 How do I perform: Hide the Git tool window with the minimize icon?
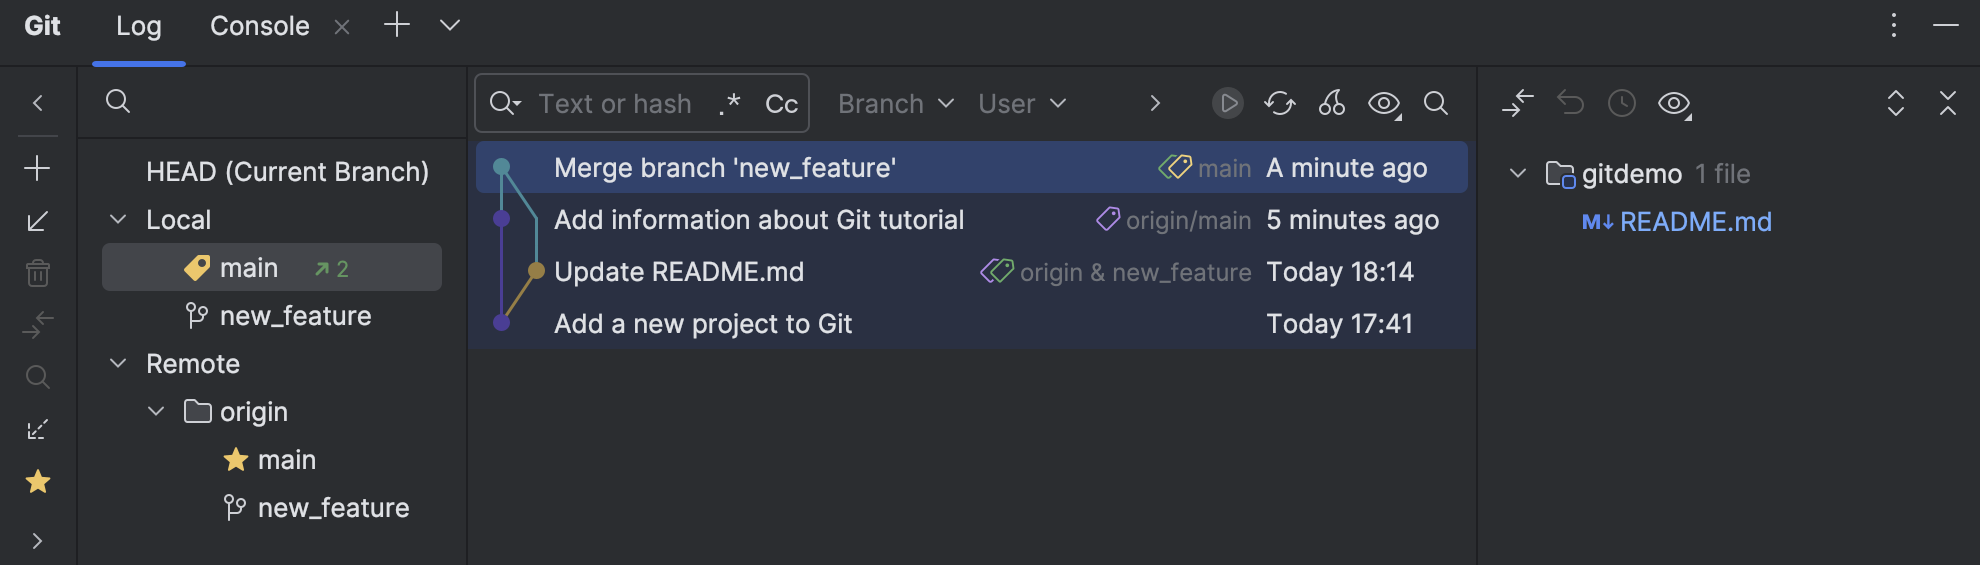pos(1946,25)
